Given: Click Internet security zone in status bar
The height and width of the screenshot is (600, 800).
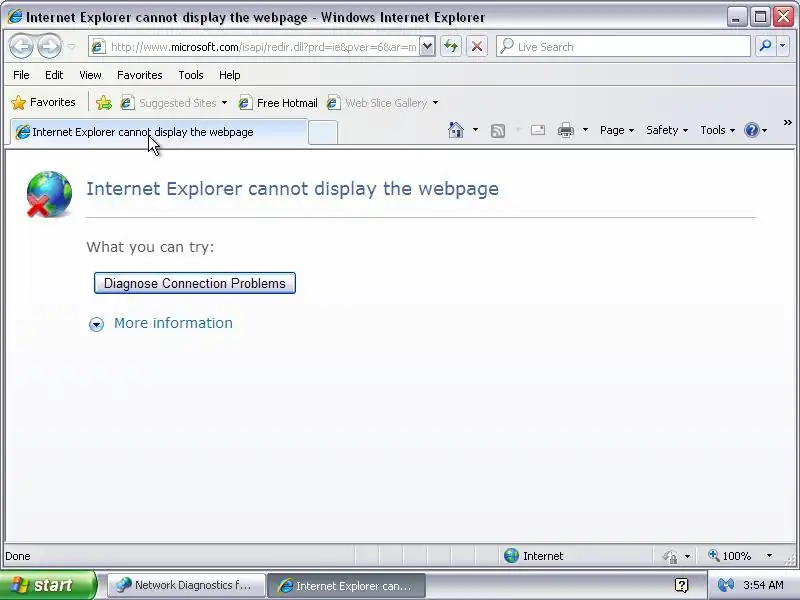Looking at the screenshot, I should pyautogui.click(x=534, y=556).
